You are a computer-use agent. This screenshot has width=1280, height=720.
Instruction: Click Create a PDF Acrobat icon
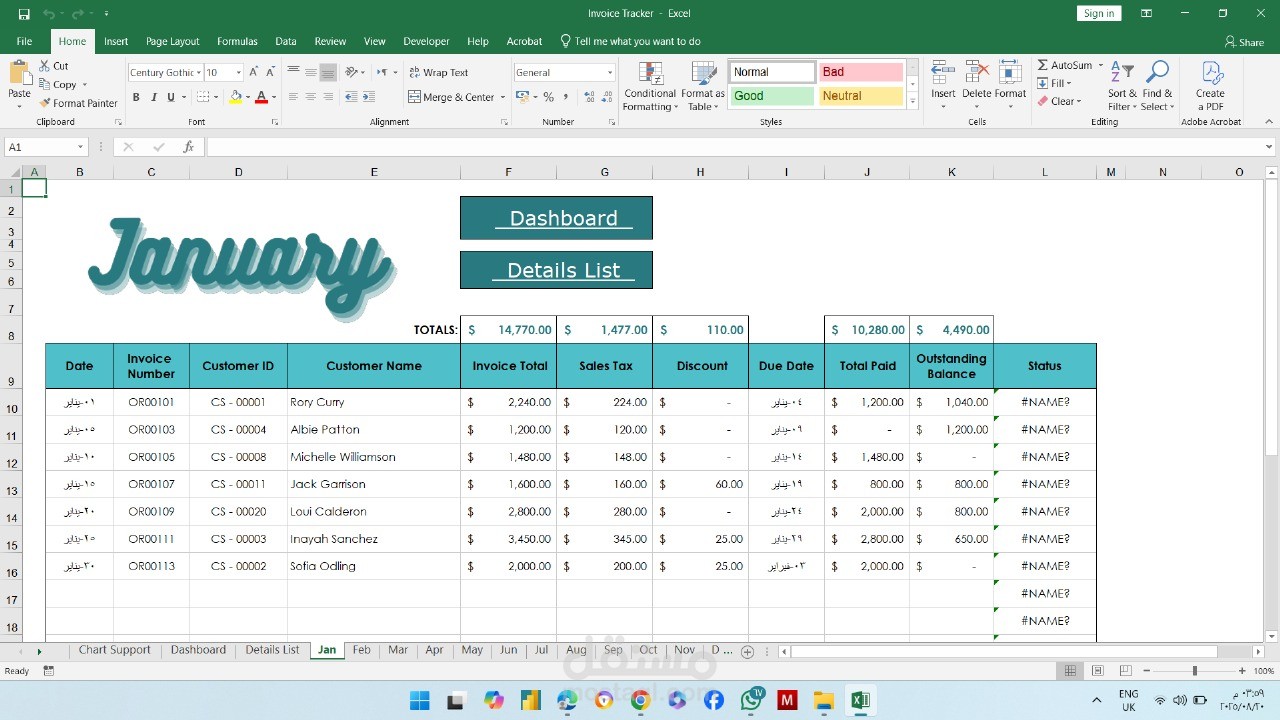(1211, 73)
